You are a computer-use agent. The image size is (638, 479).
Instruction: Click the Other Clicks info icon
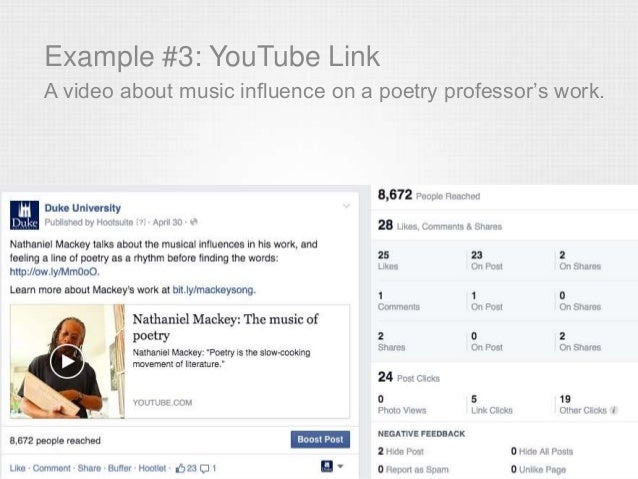click(614, 410)
